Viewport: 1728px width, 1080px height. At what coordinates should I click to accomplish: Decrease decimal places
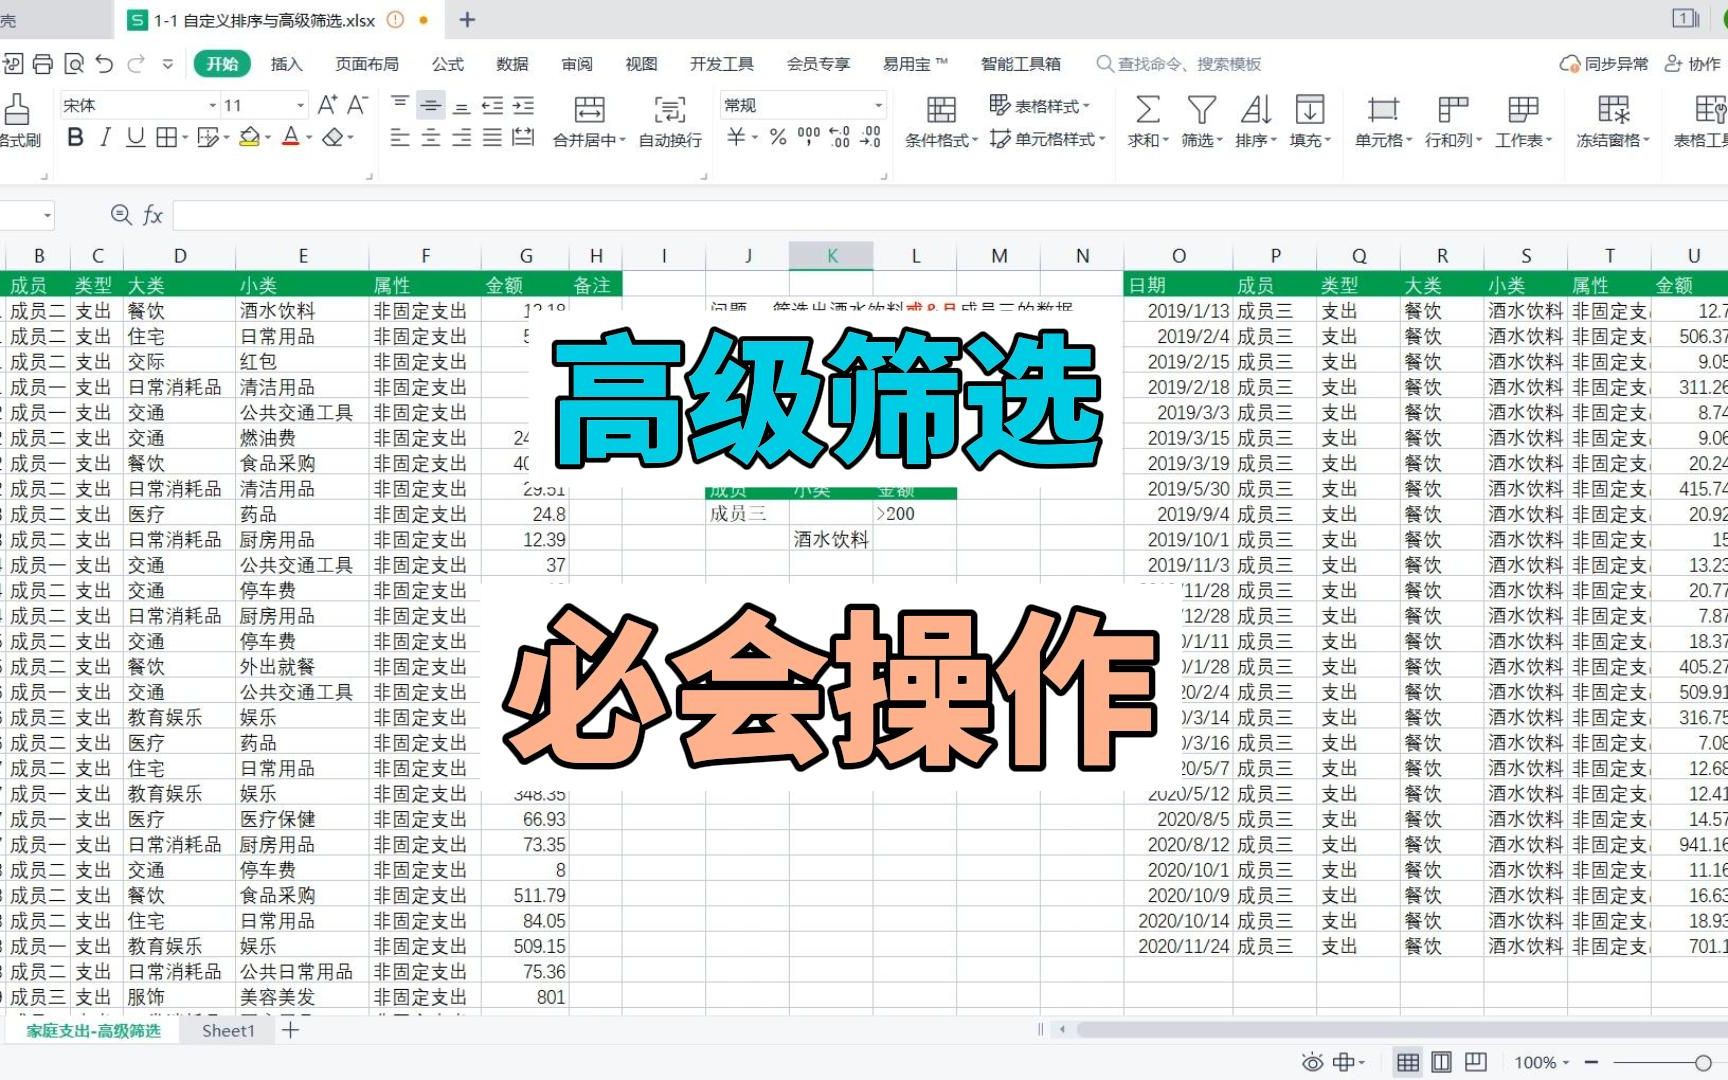[871, 137]
